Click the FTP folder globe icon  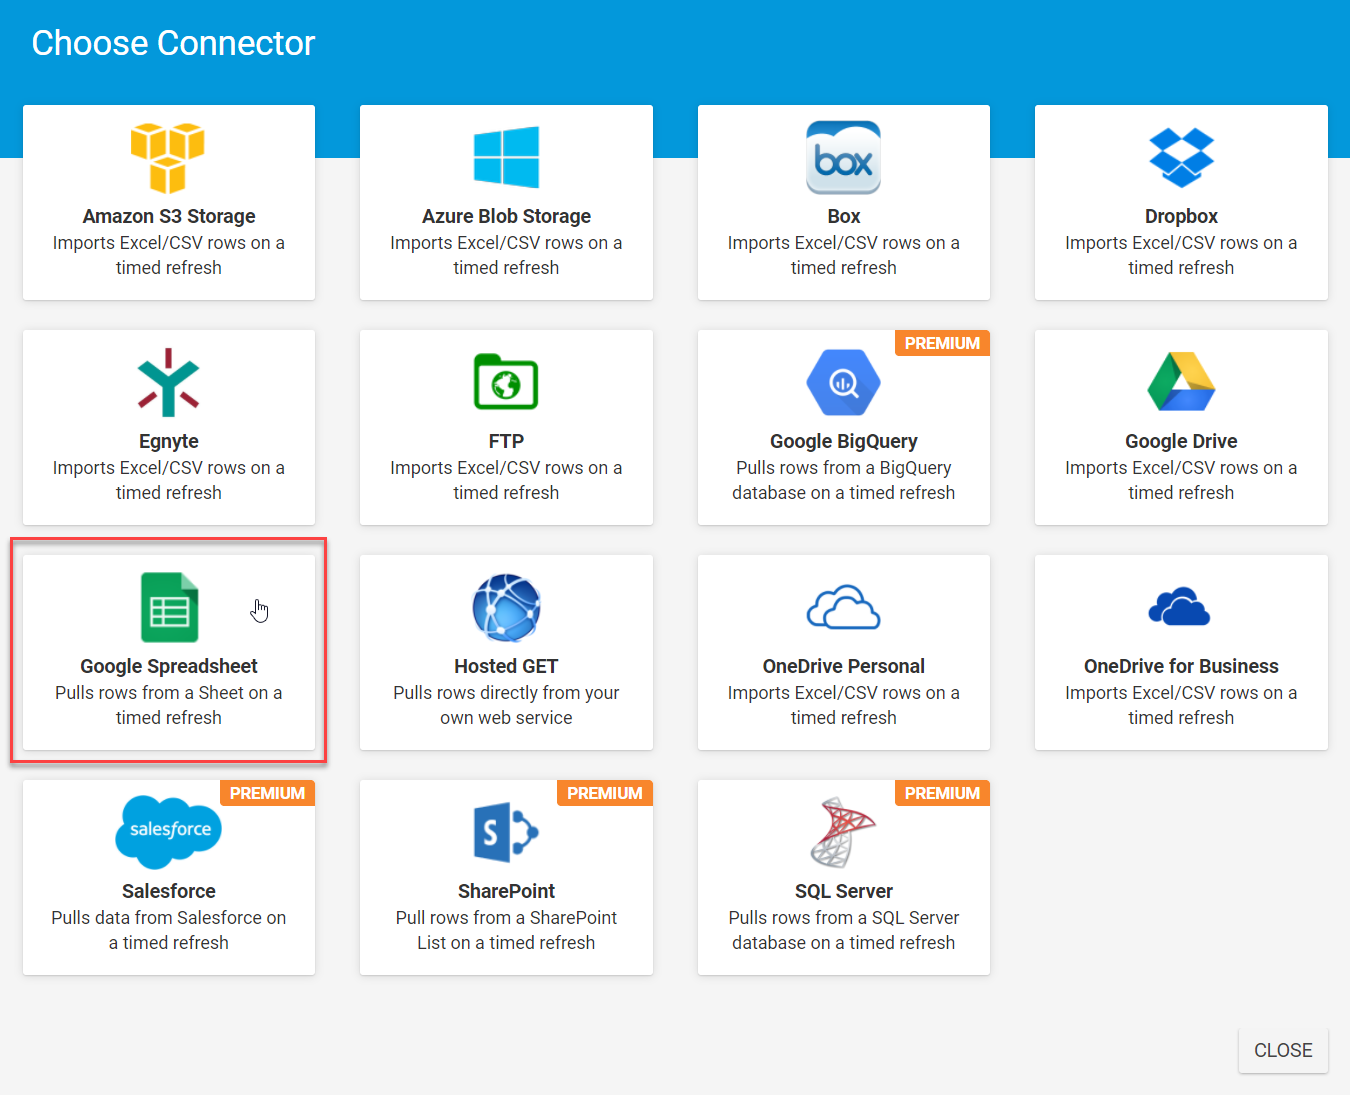coord(506,382)
